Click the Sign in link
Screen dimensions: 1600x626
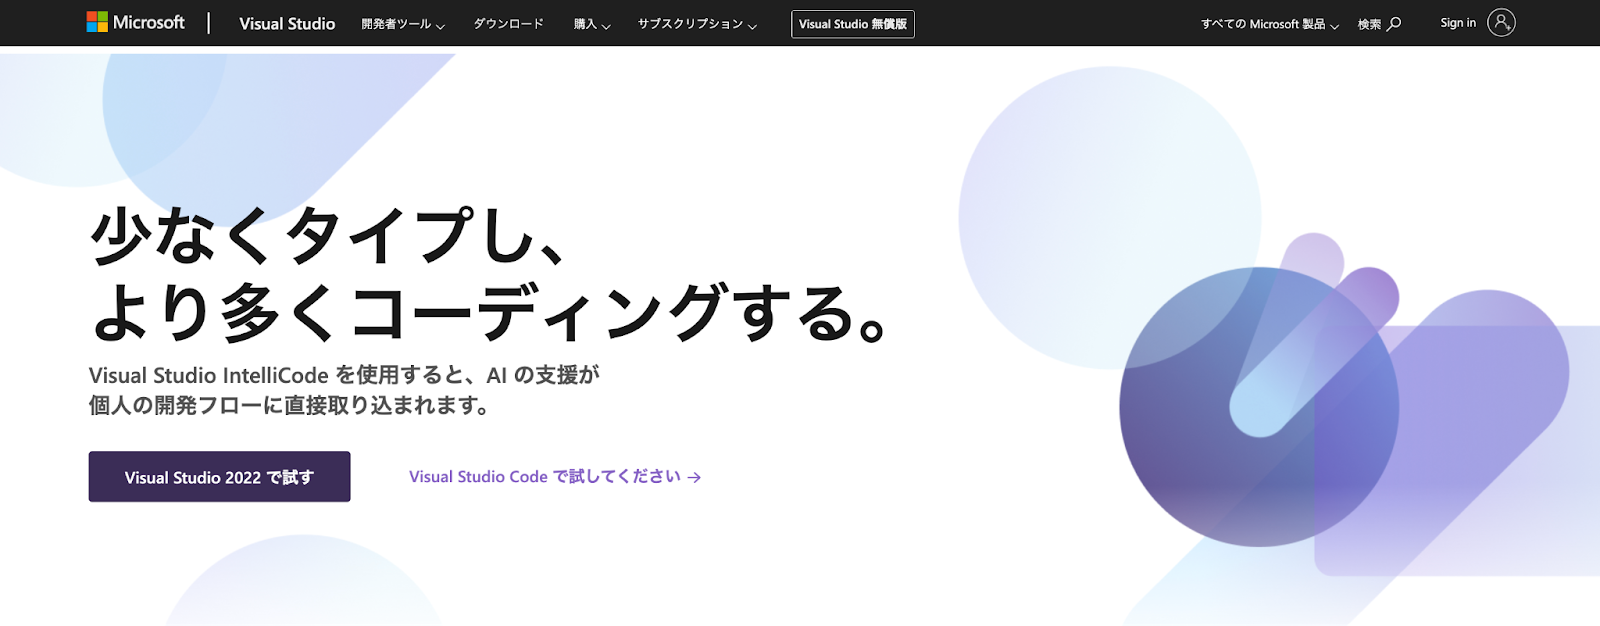pyautogui.click(x=1458, y=23)
